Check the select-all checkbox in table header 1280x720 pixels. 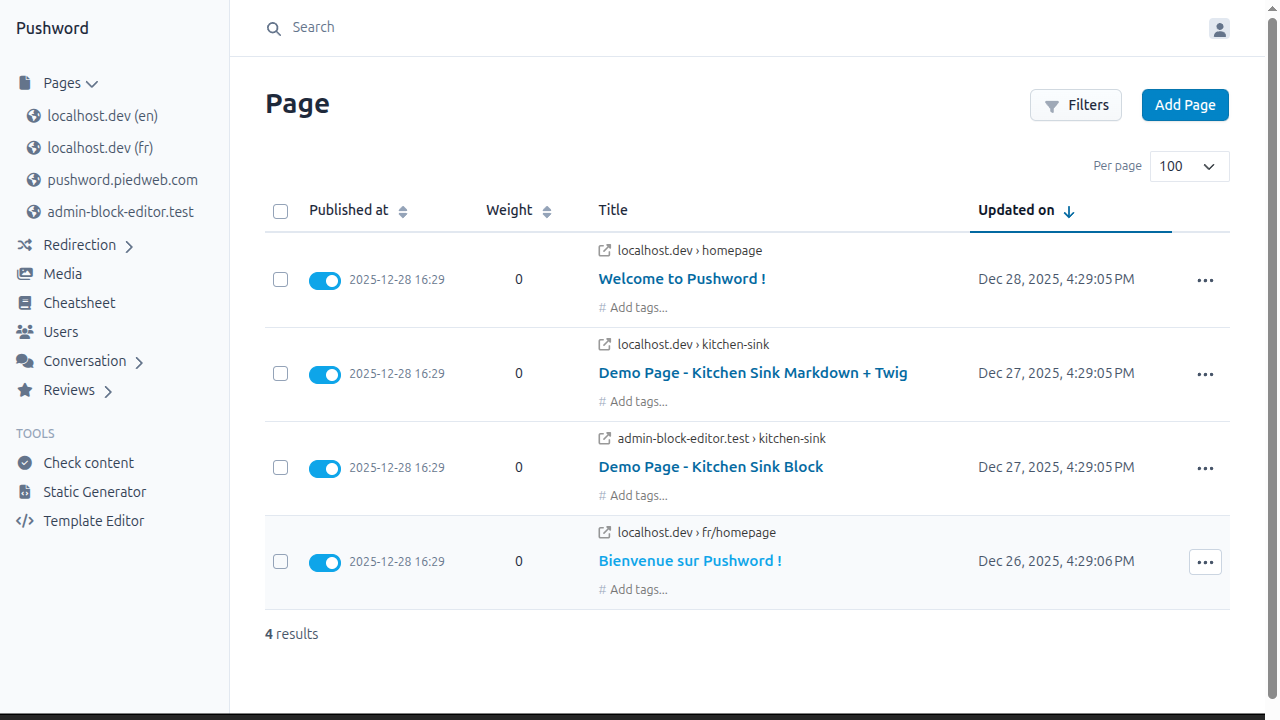pos(280,211)
